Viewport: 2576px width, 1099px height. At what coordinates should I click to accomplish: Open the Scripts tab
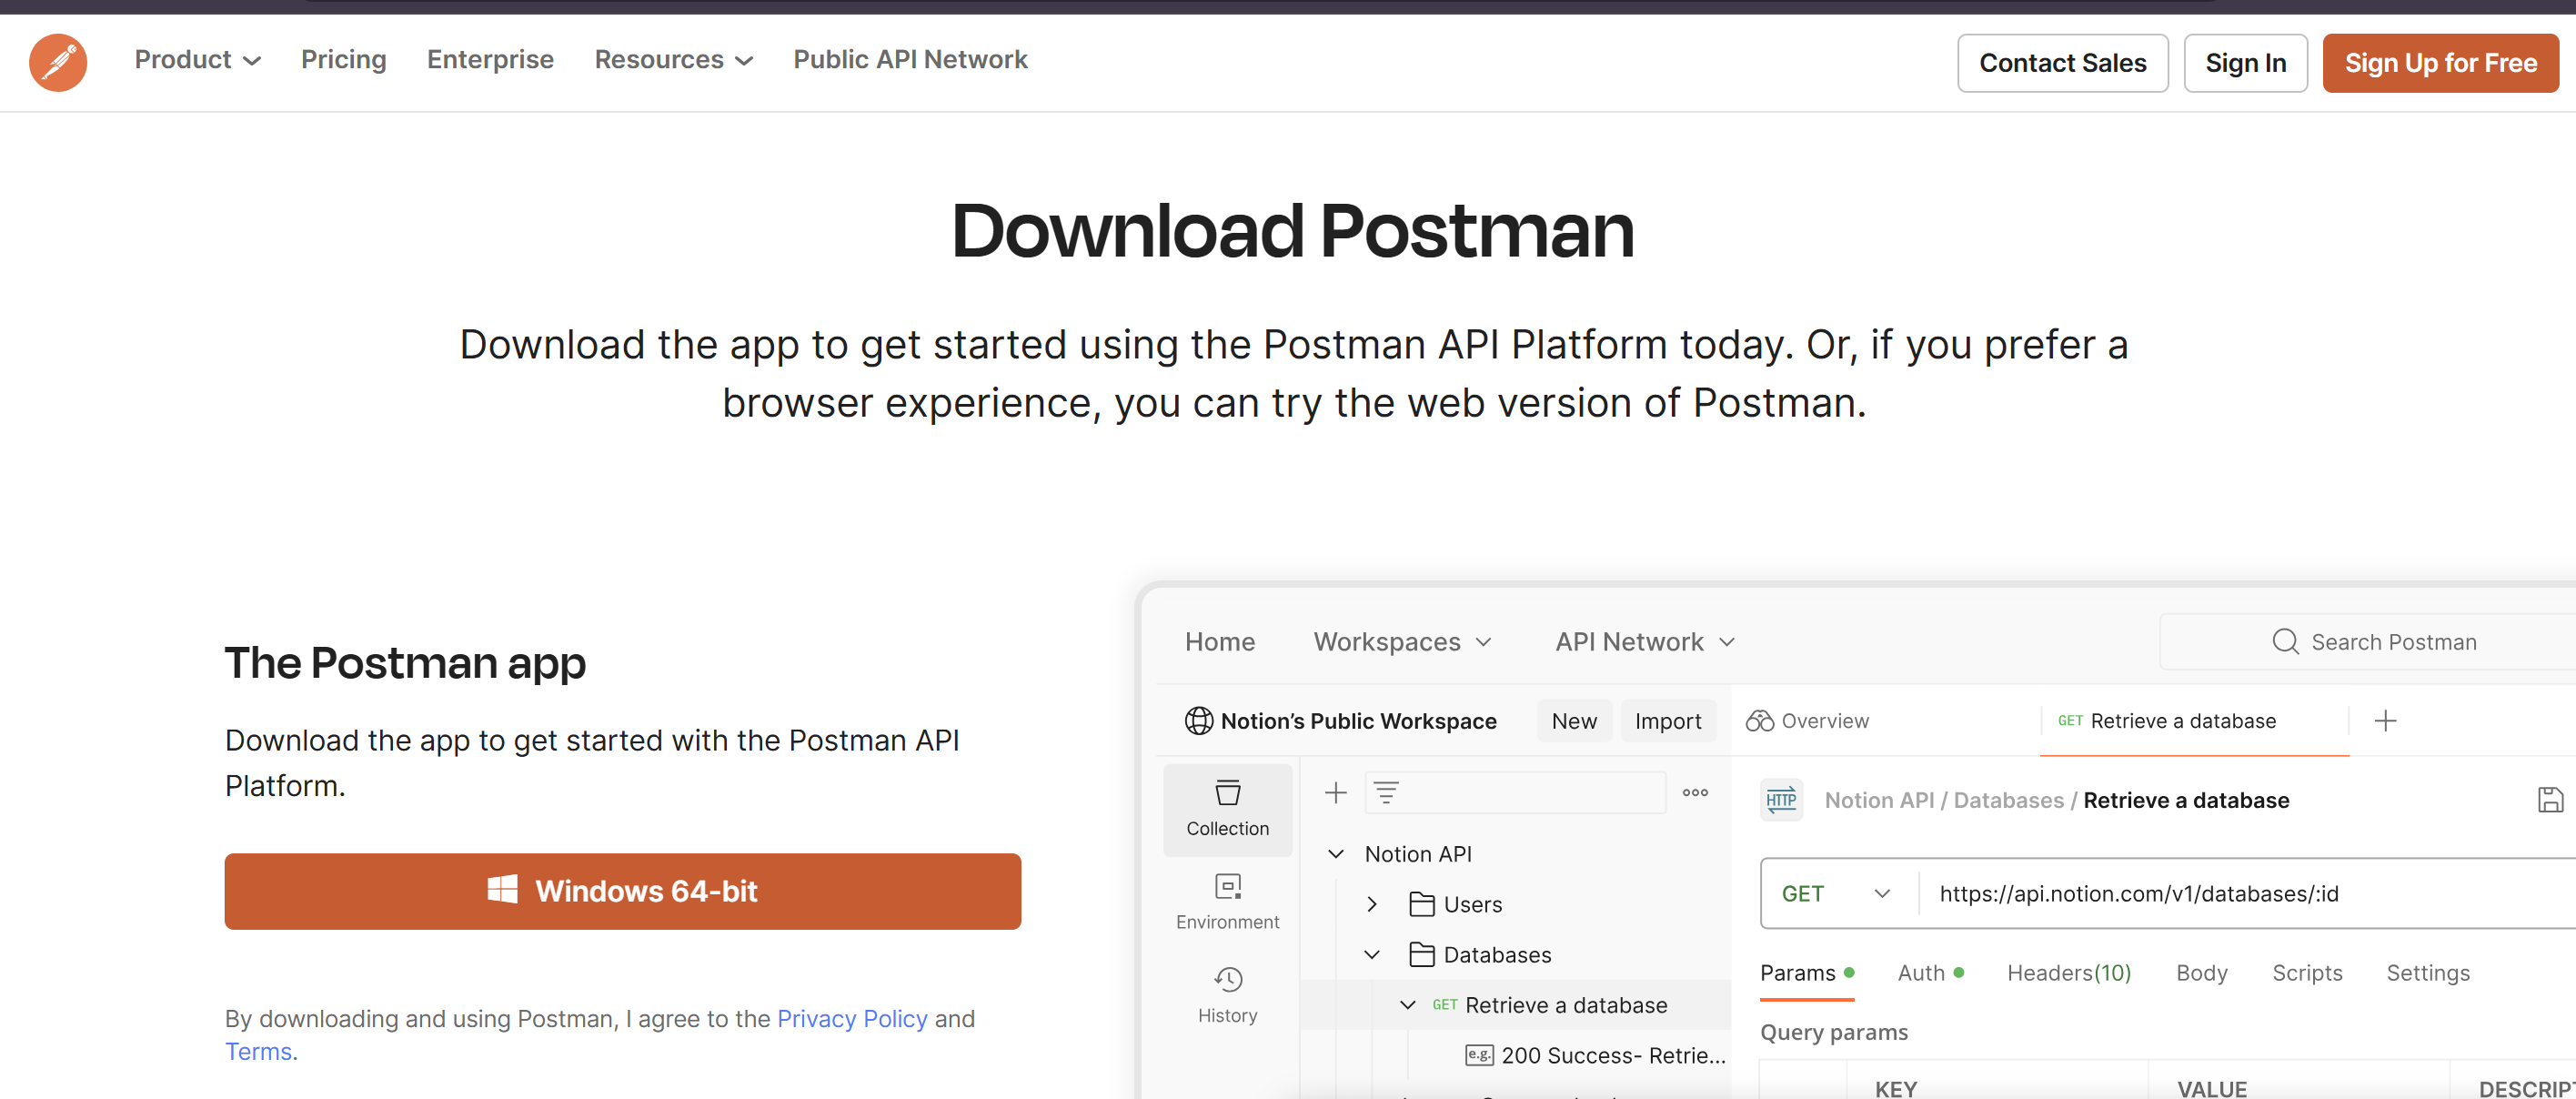(x=2307, y=972)
